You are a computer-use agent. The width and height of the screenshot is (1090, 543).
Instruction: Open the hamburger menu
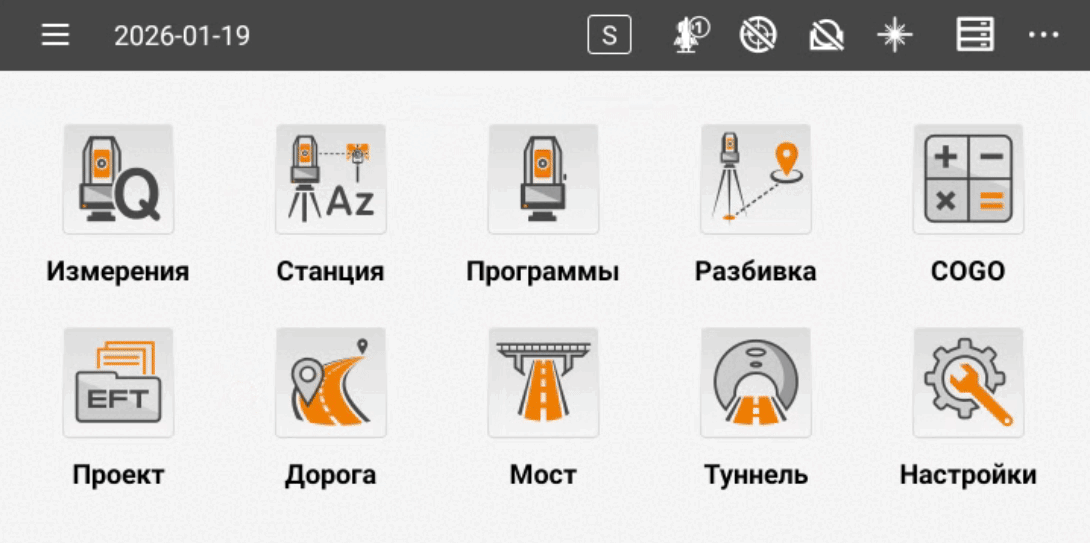point(55,35)
